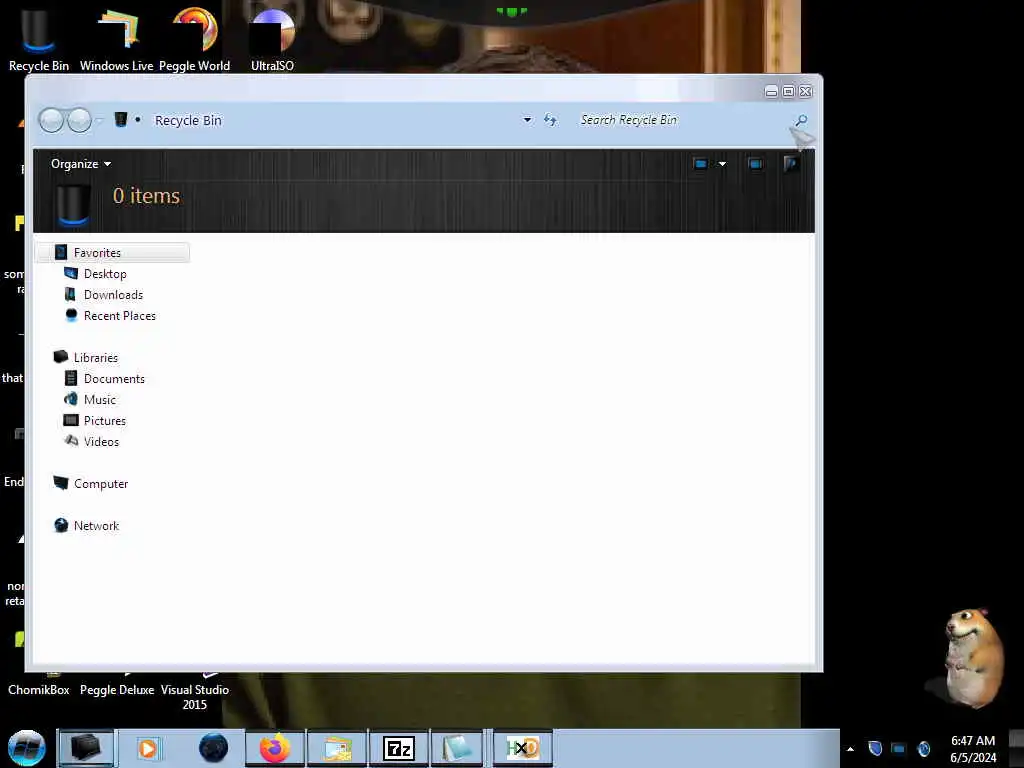Screen dimensions: 1024x768
Task: Open Recent Places in Favorites
Action: coord(120,315)
